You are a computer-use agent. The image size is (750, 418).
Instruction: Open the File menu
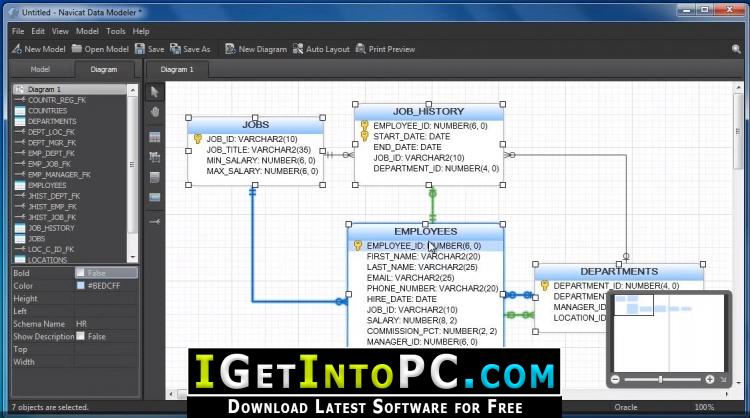[x=18, y=31]
